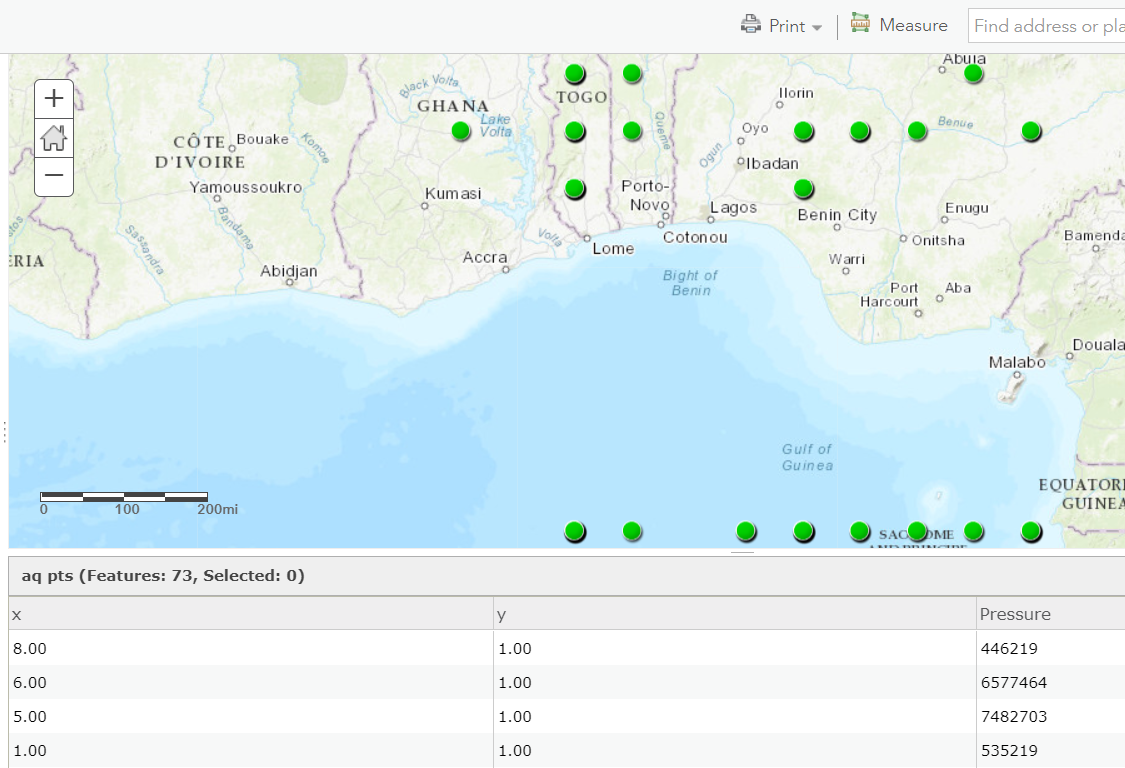Click the green point above Benin City

803,188
